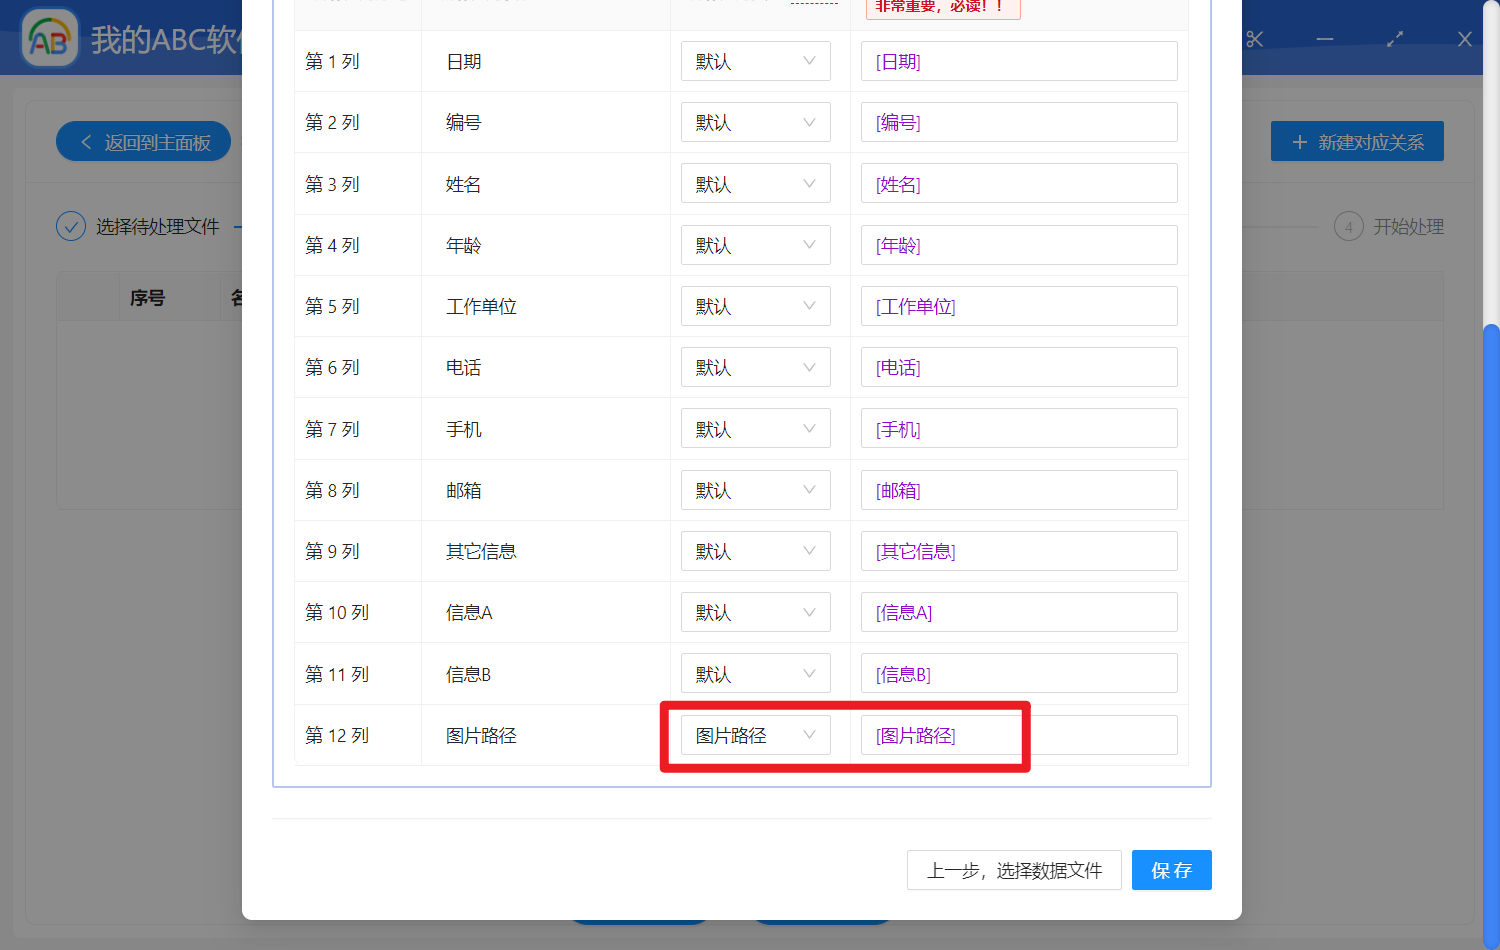This screenshot has height=950, width=1500.
Task: Click the scissors cut icon in the title bar
Action: (1255, 38)
